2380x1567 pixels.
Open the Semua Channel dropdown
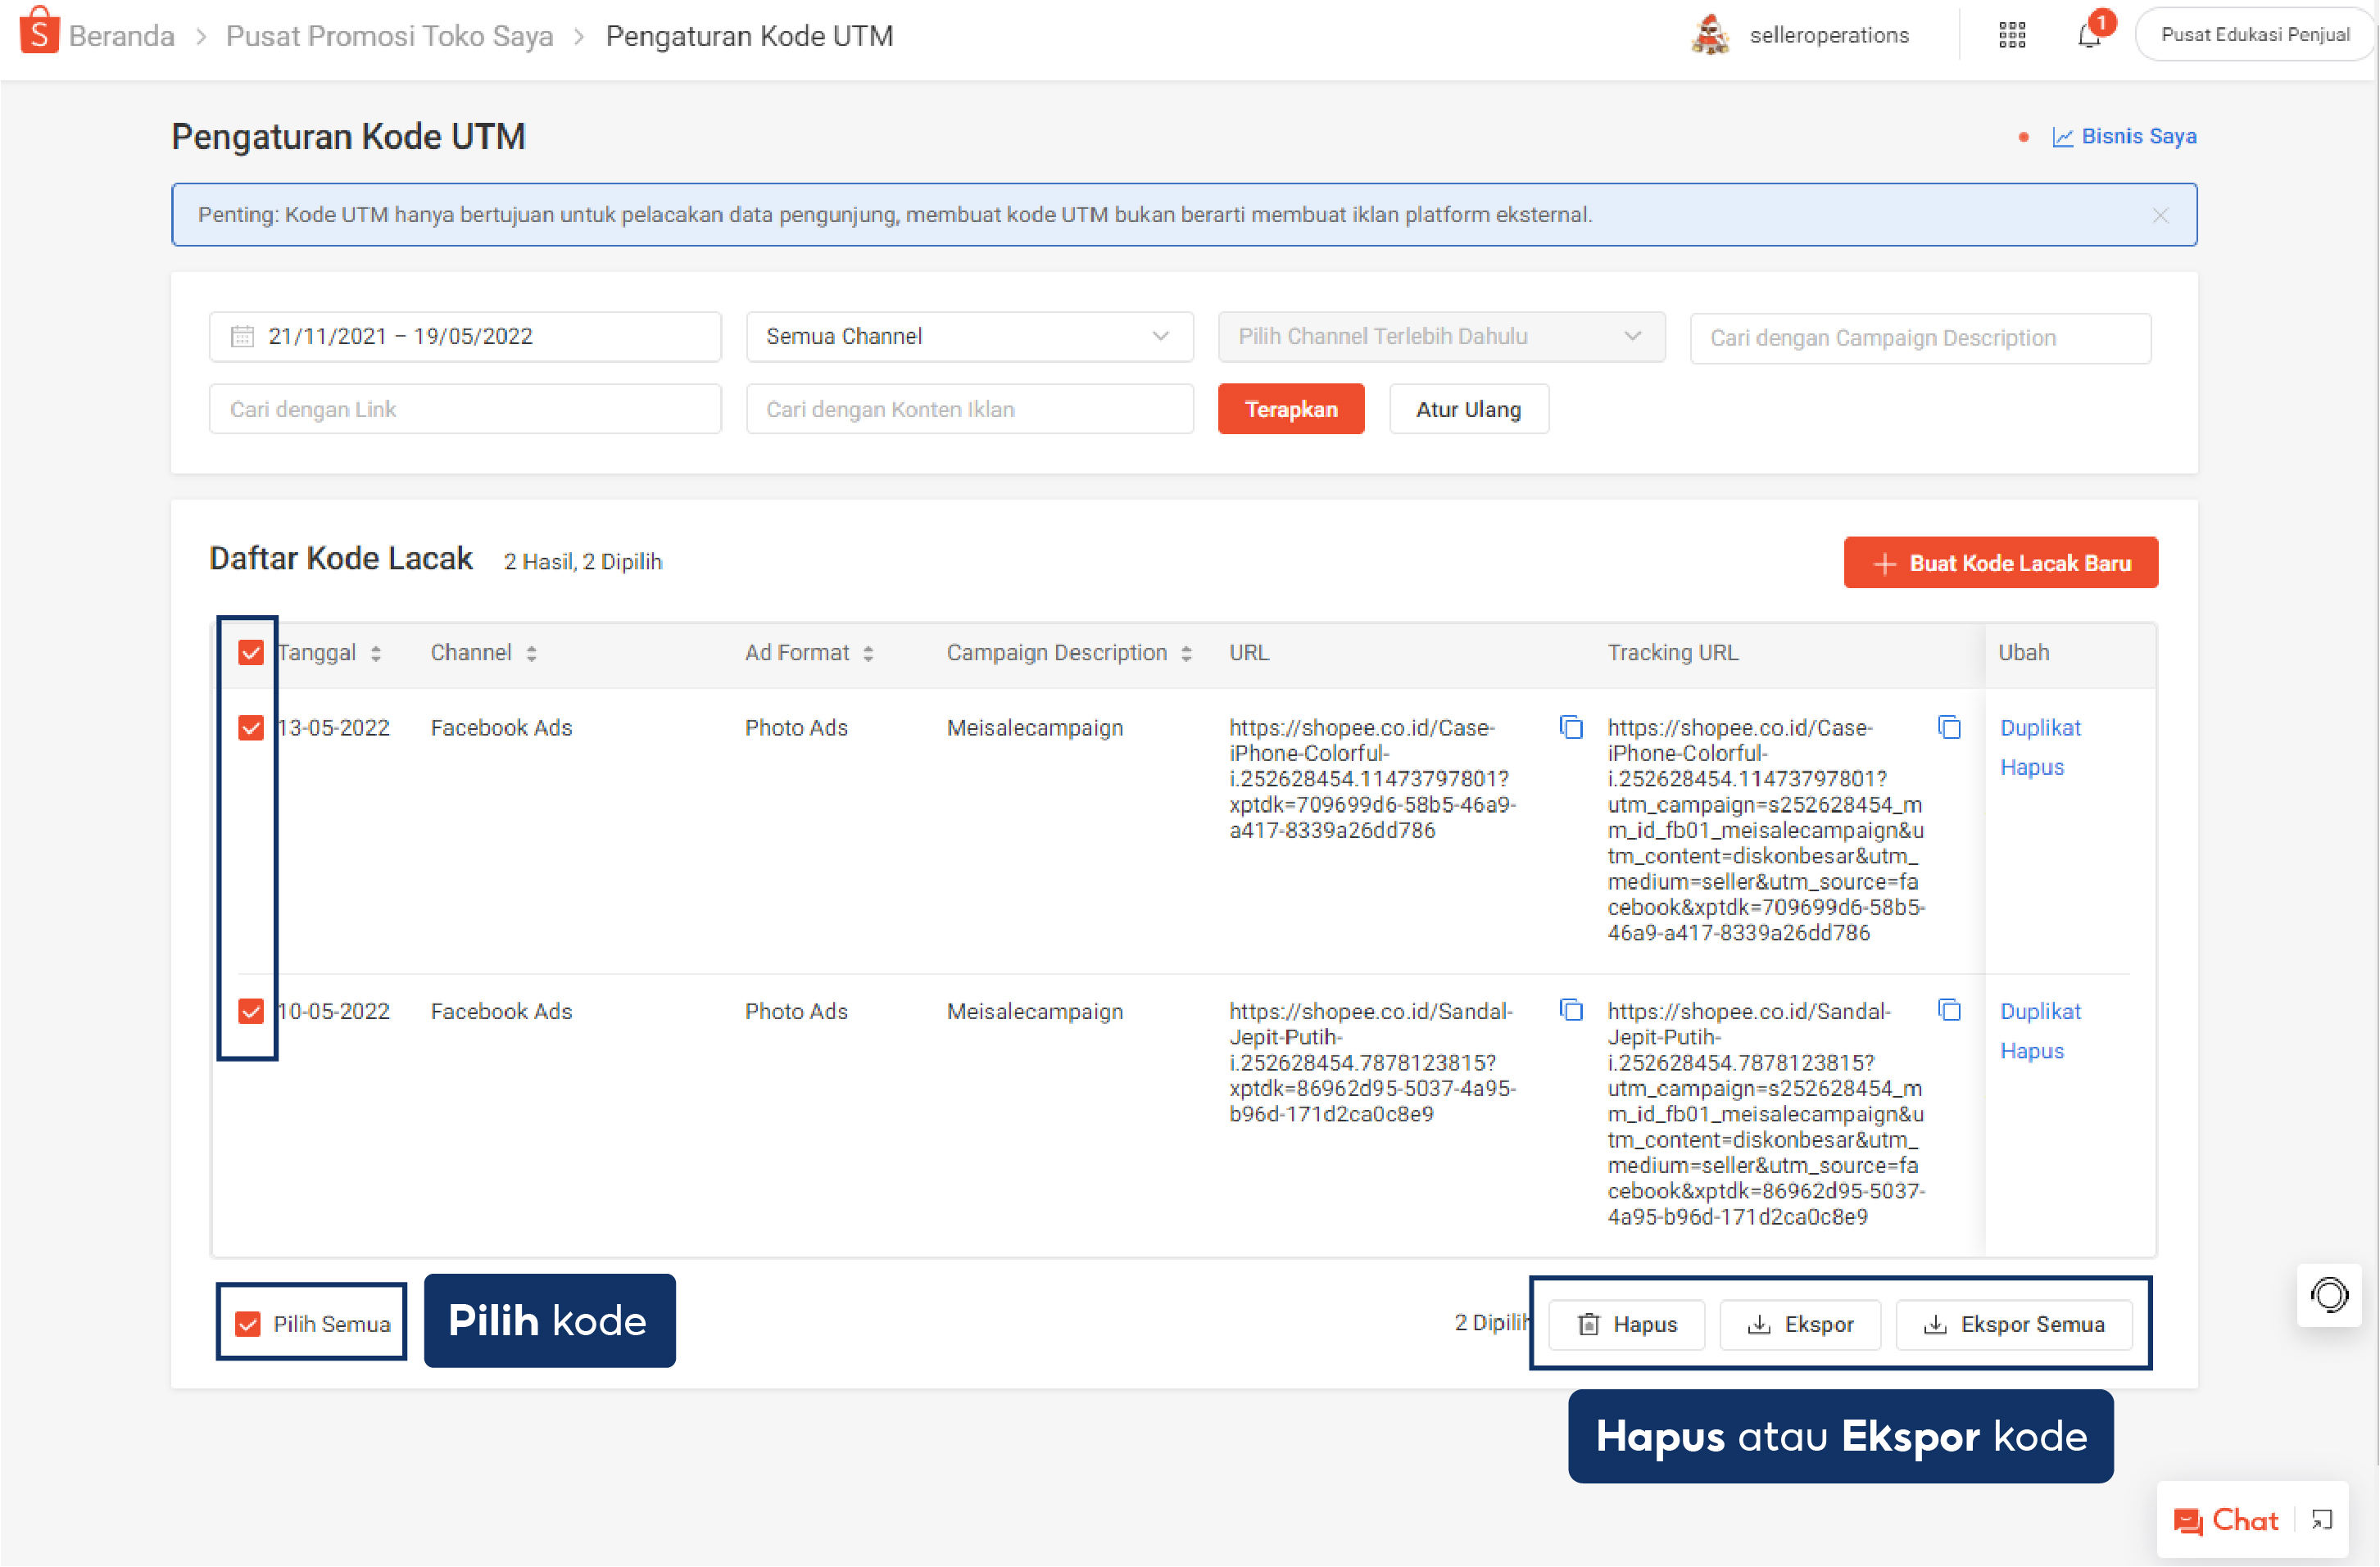tap(968, 337)
